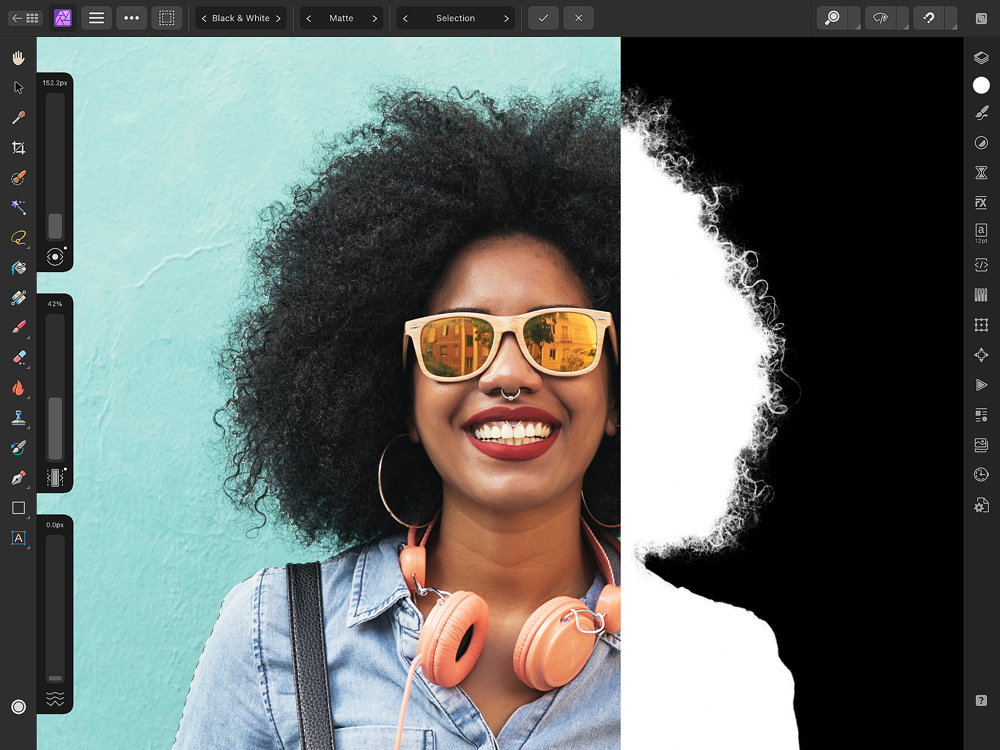Select the Pen tool

point(18,478)
